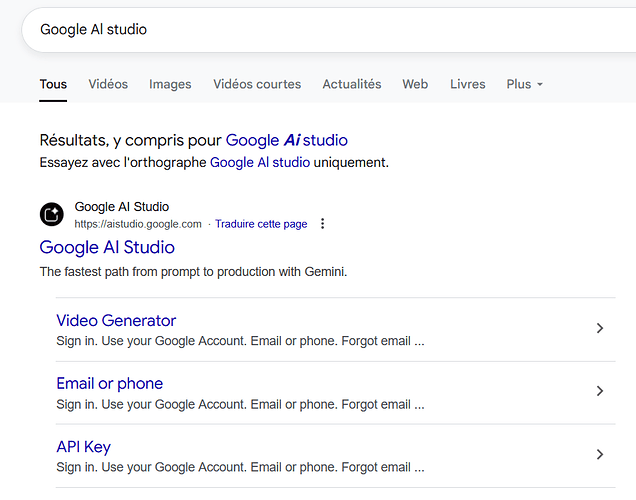
Task: Expand the Video Generator chevron arrow
Action: tap(599, 328)
